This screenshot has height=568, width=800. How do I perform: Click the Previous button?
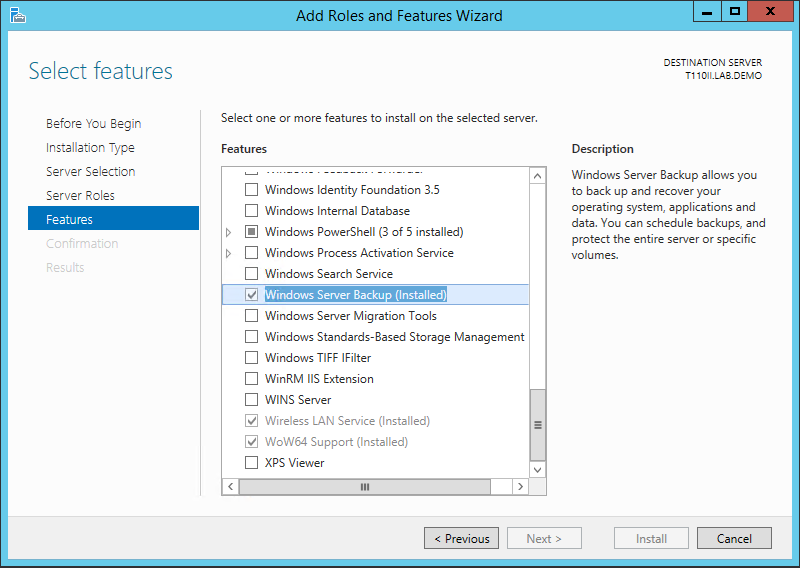(461, 539)
